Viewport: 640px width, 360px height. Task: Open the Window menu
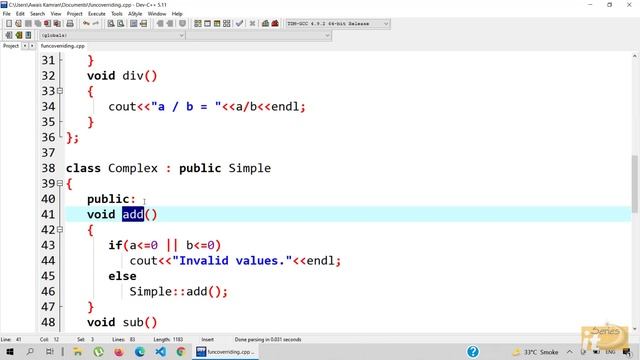coord(157,13)
